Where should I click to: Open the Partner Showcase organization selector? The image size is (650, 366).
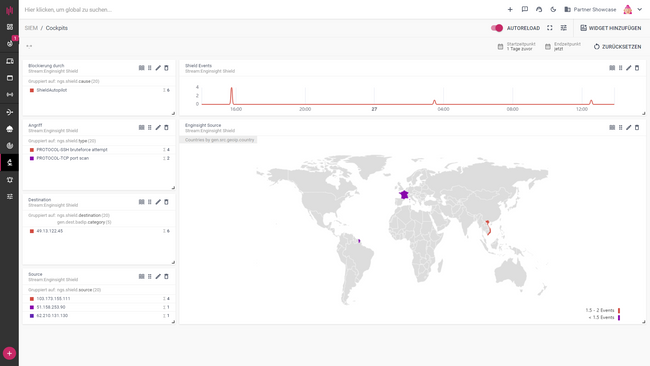[590, 10]
